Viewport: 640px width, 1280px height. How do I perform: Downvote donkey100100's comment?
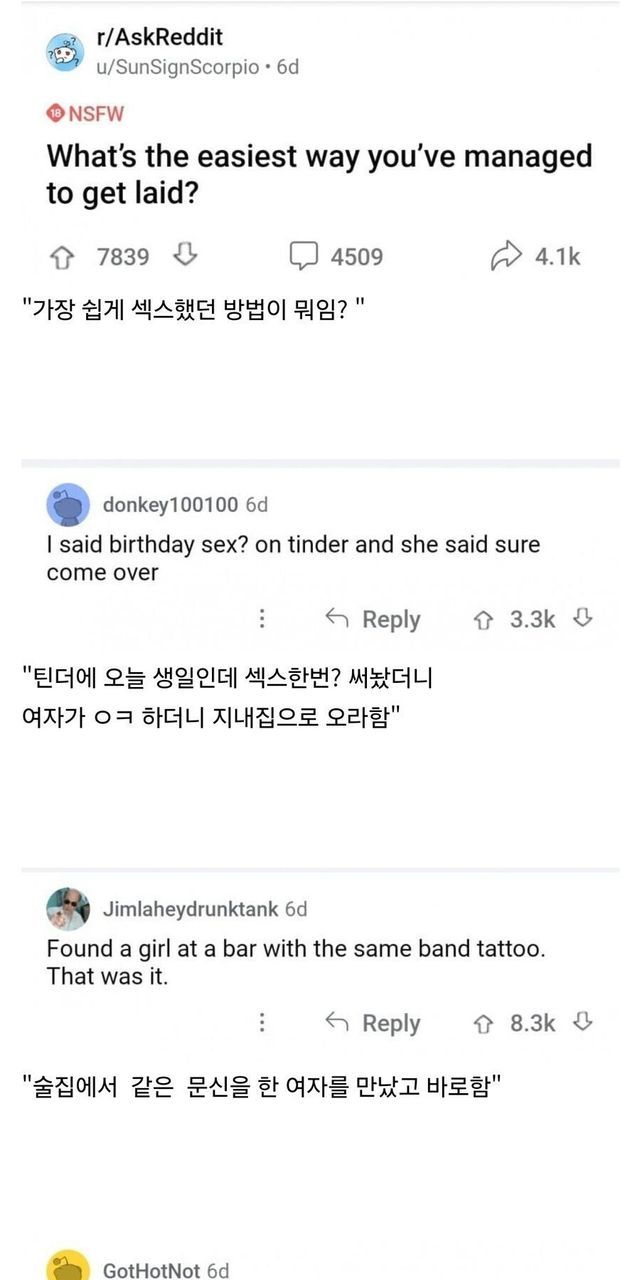583,619
